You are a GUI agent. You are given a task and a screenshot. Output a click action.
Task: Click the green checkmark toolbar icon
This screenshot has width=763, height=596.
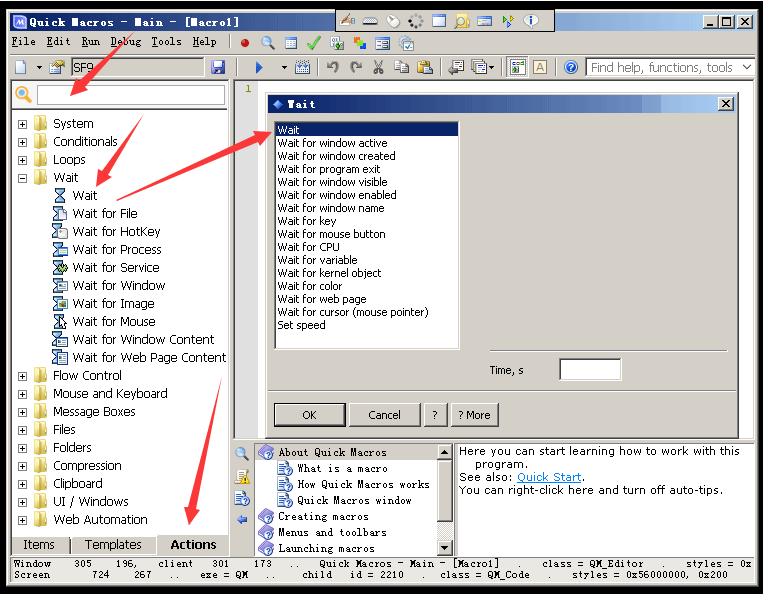point(314,42)
